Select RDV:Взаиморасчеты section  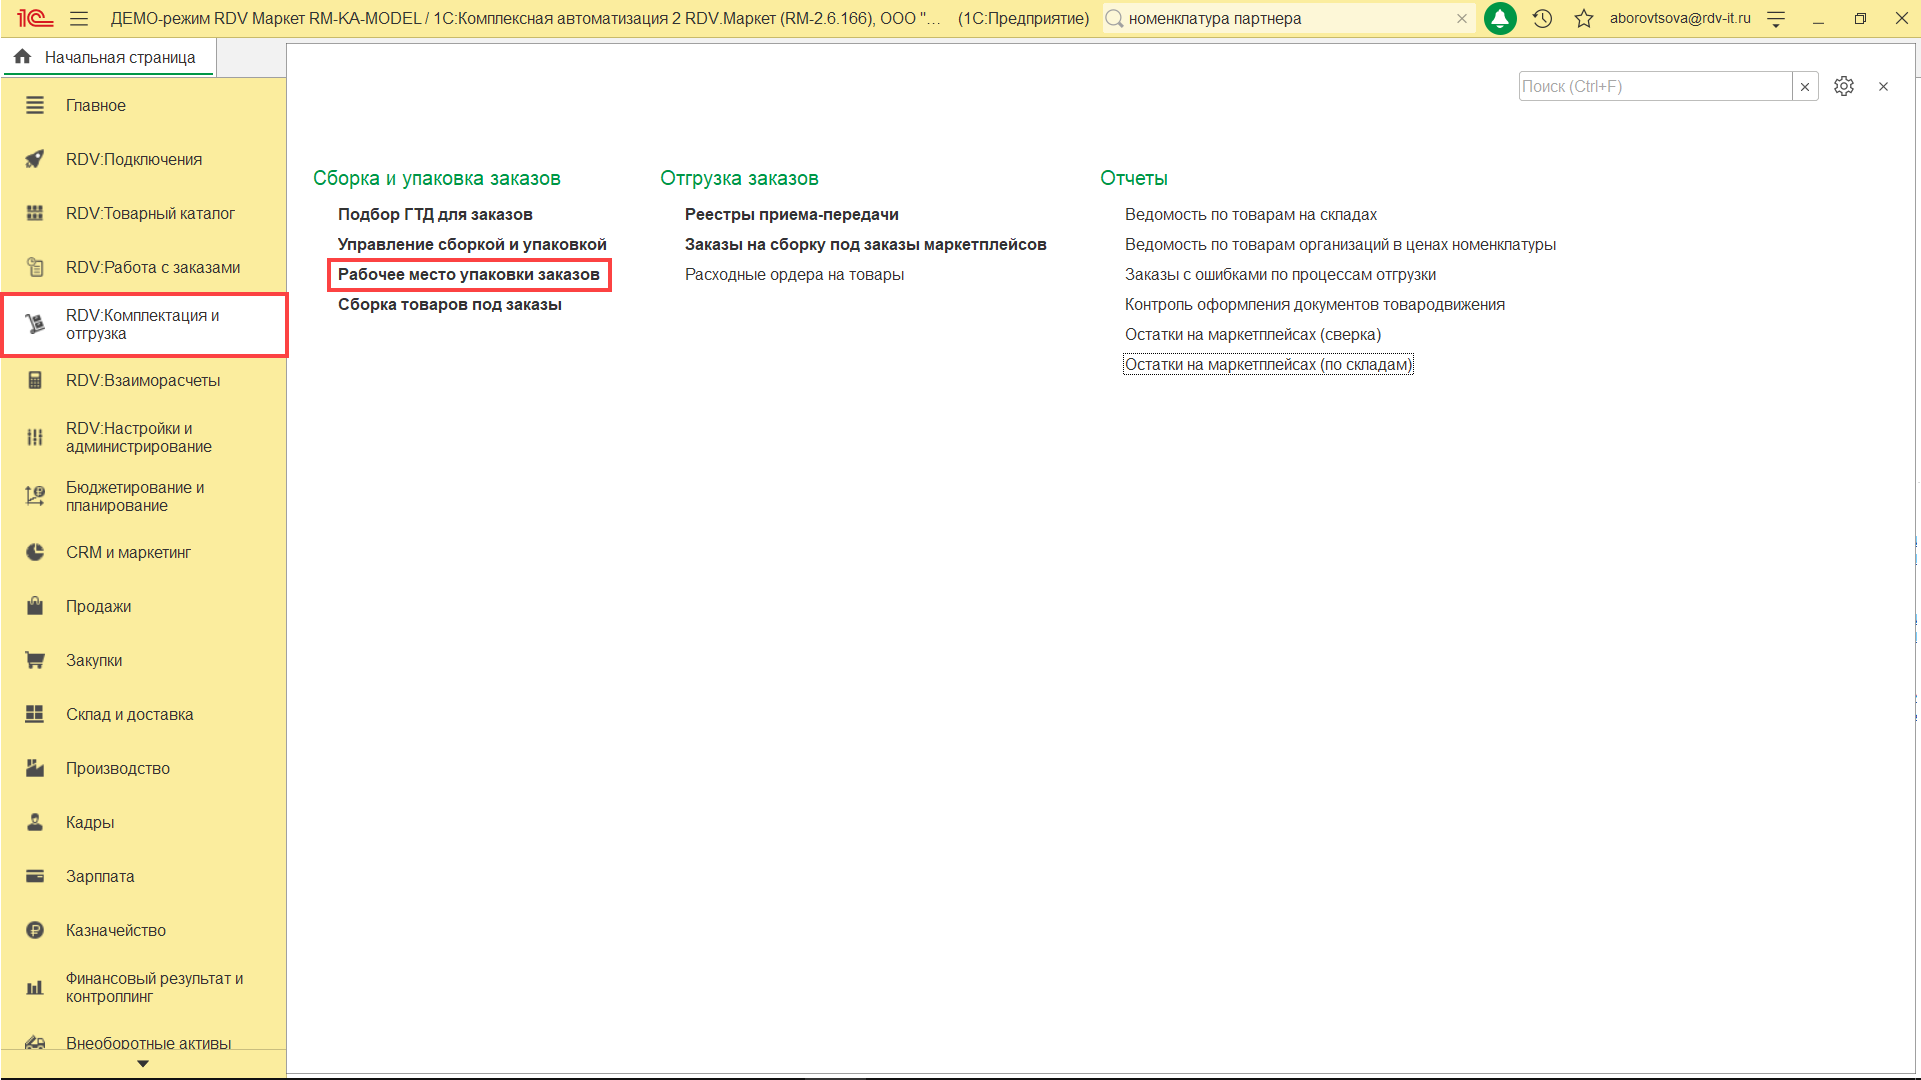pyautogui.click(x=142, y=380)
